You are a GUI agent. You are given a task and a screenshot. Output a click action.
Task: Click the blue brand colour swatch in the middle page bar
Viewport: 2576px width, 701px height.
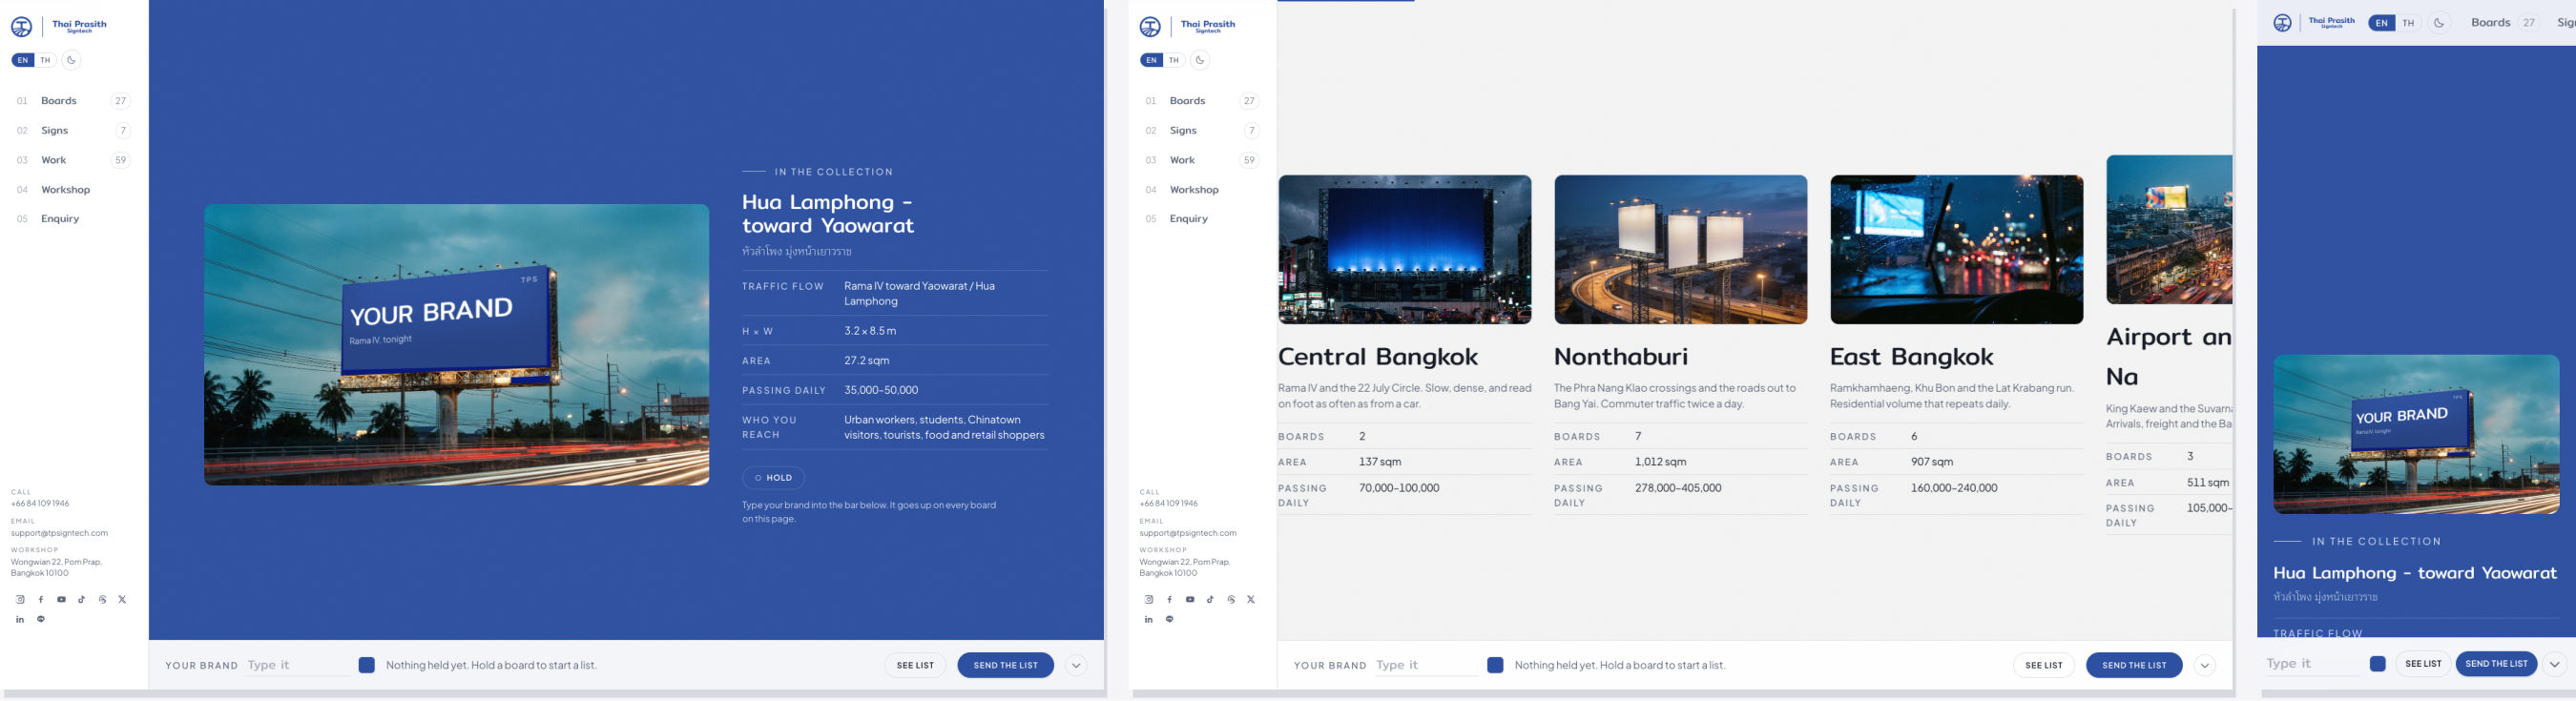coord(1495,665)
